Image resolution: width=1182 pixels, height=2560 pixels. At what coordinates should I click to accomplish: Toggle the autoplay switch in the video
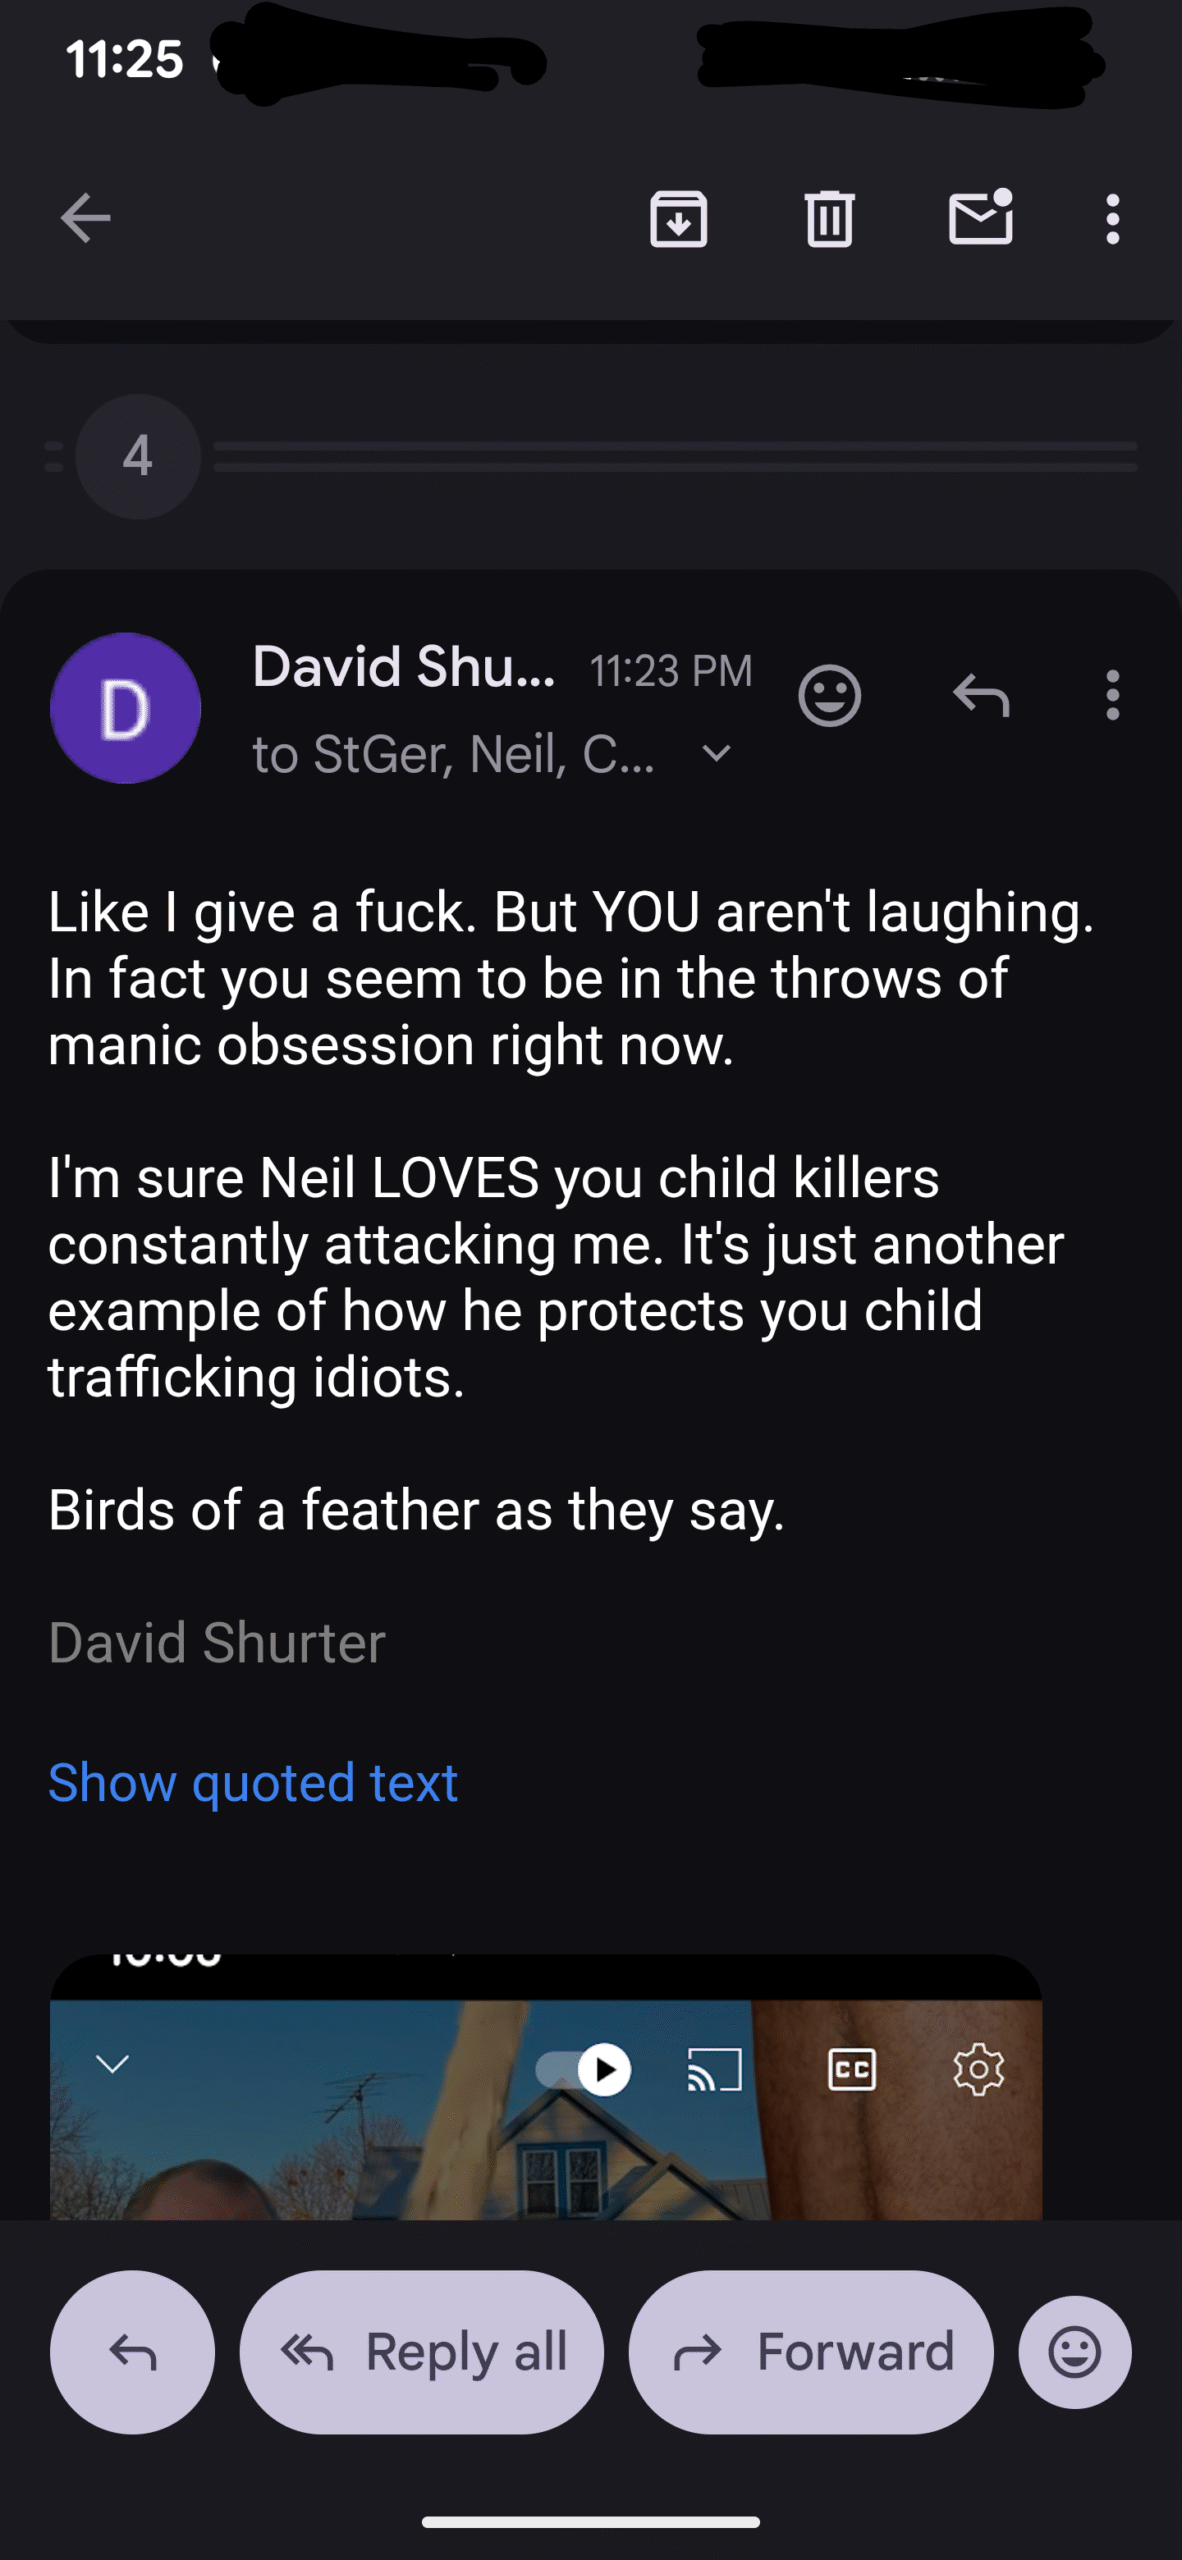(x=585, y=2068)
